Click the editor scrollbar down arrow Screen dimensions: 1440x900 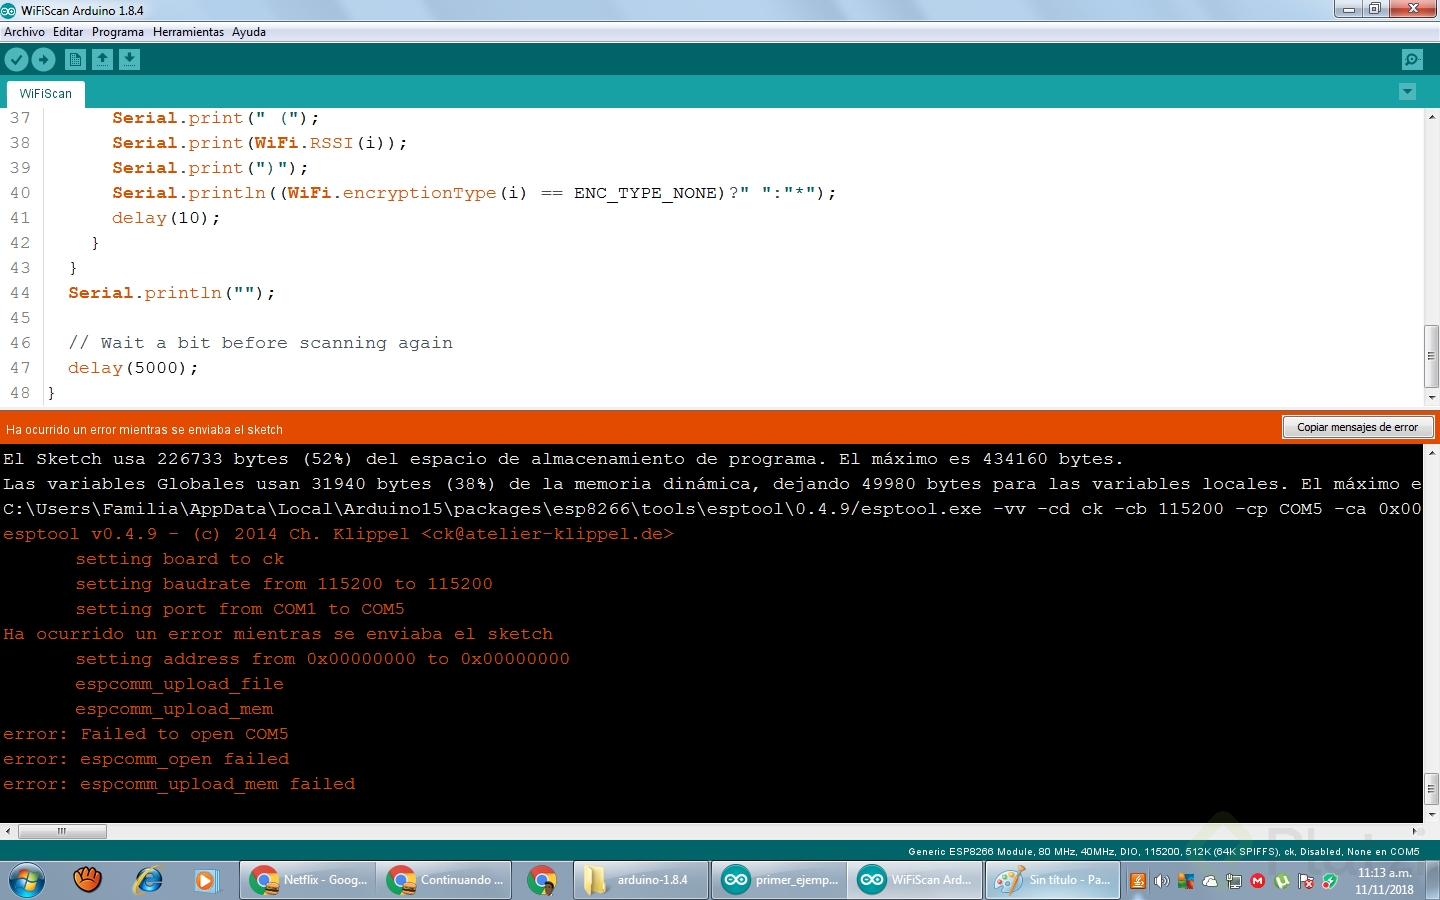pos(1431,398)
